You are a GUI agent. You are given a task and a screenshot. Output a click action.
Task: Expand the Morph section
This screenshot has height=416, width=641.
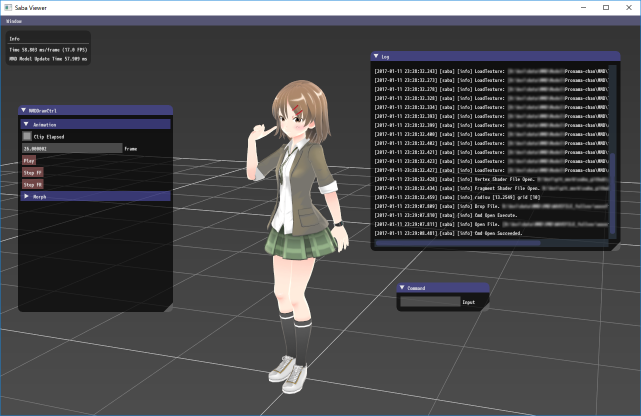[x=96, y=197]
